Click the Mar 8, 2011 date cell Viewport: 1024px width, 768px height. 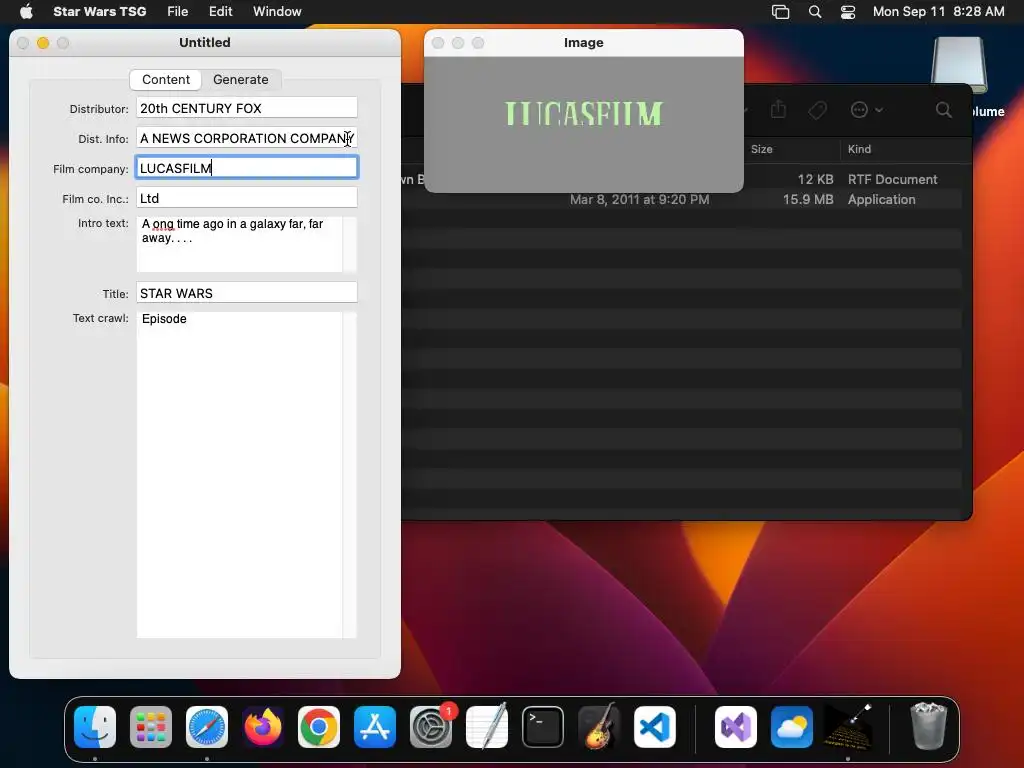(x=639, y=199)
